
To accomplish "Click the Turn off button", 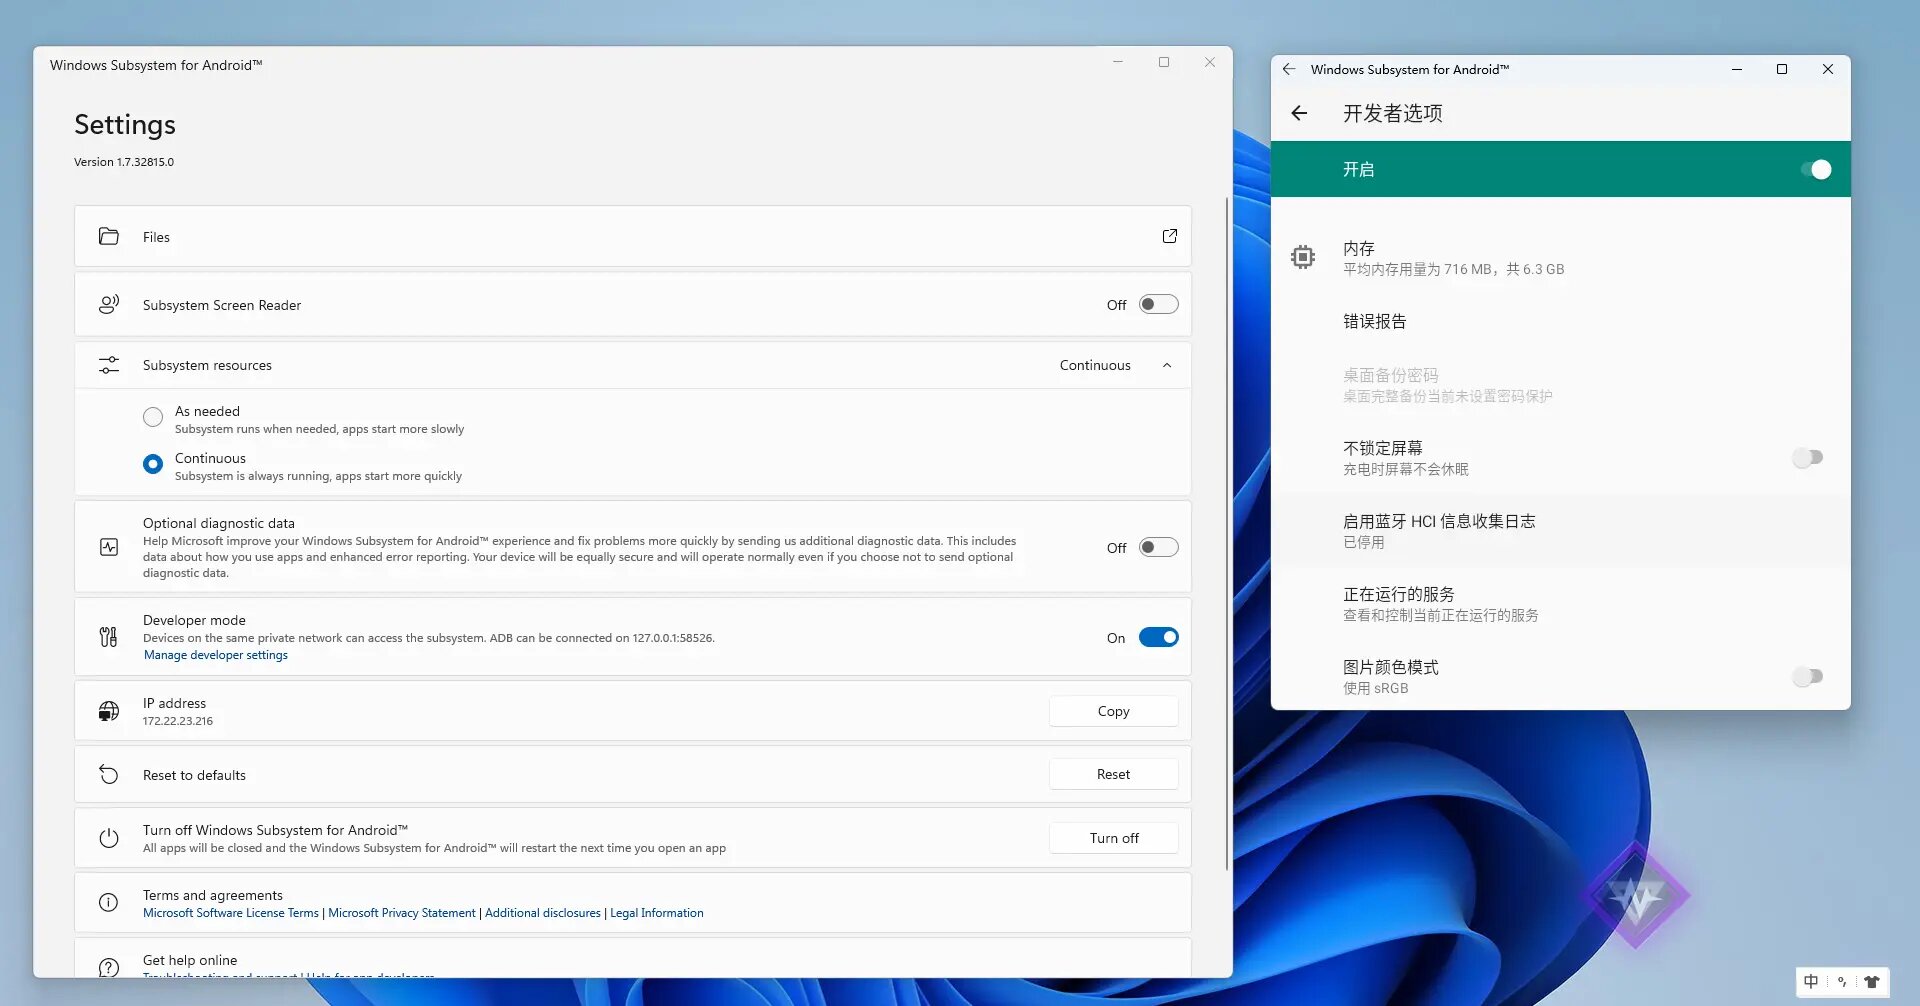I will click(1113, 838).
